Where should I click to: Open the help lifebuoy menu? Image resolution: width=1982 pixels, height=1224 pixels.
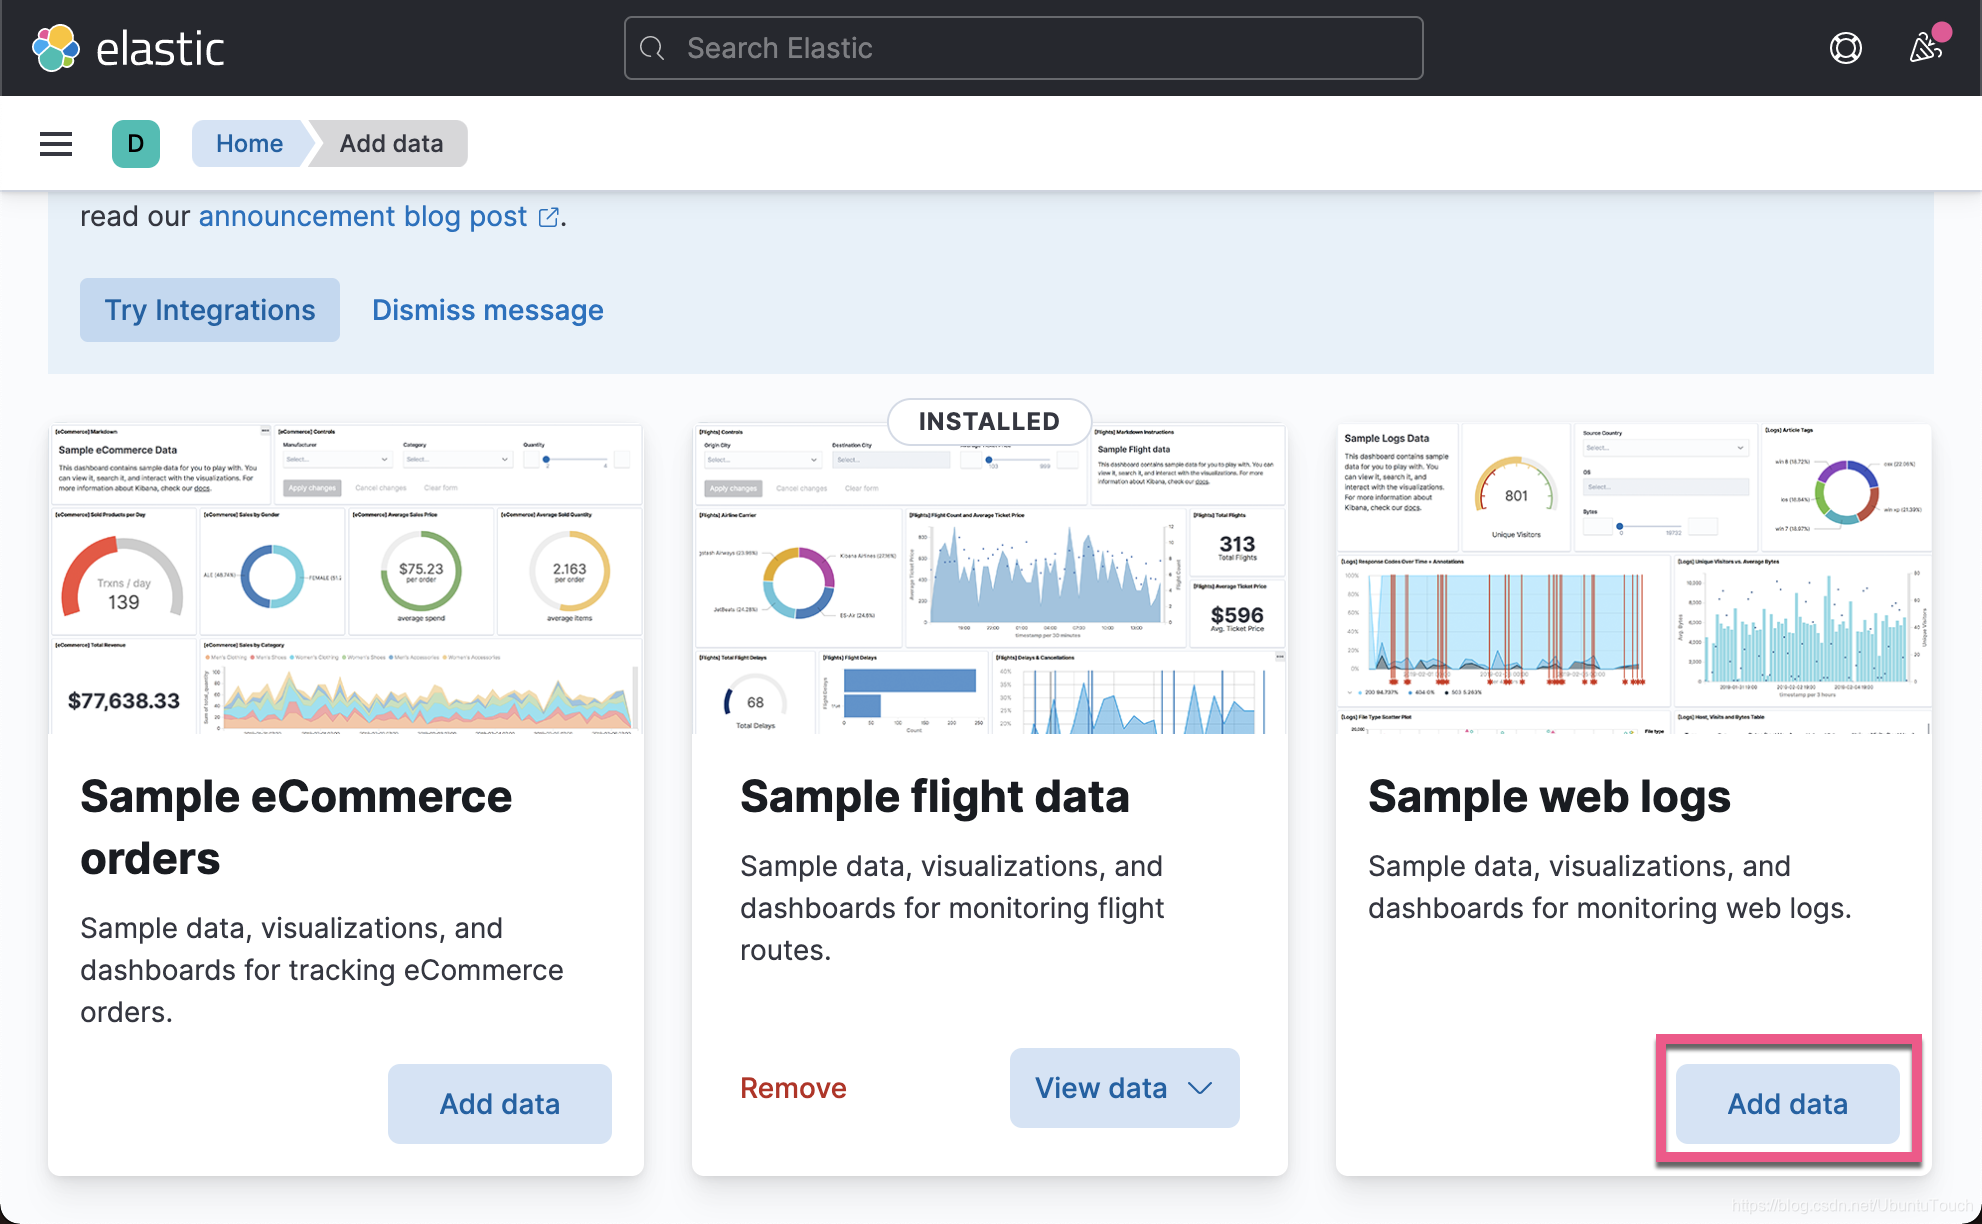tap(1845, 48)
